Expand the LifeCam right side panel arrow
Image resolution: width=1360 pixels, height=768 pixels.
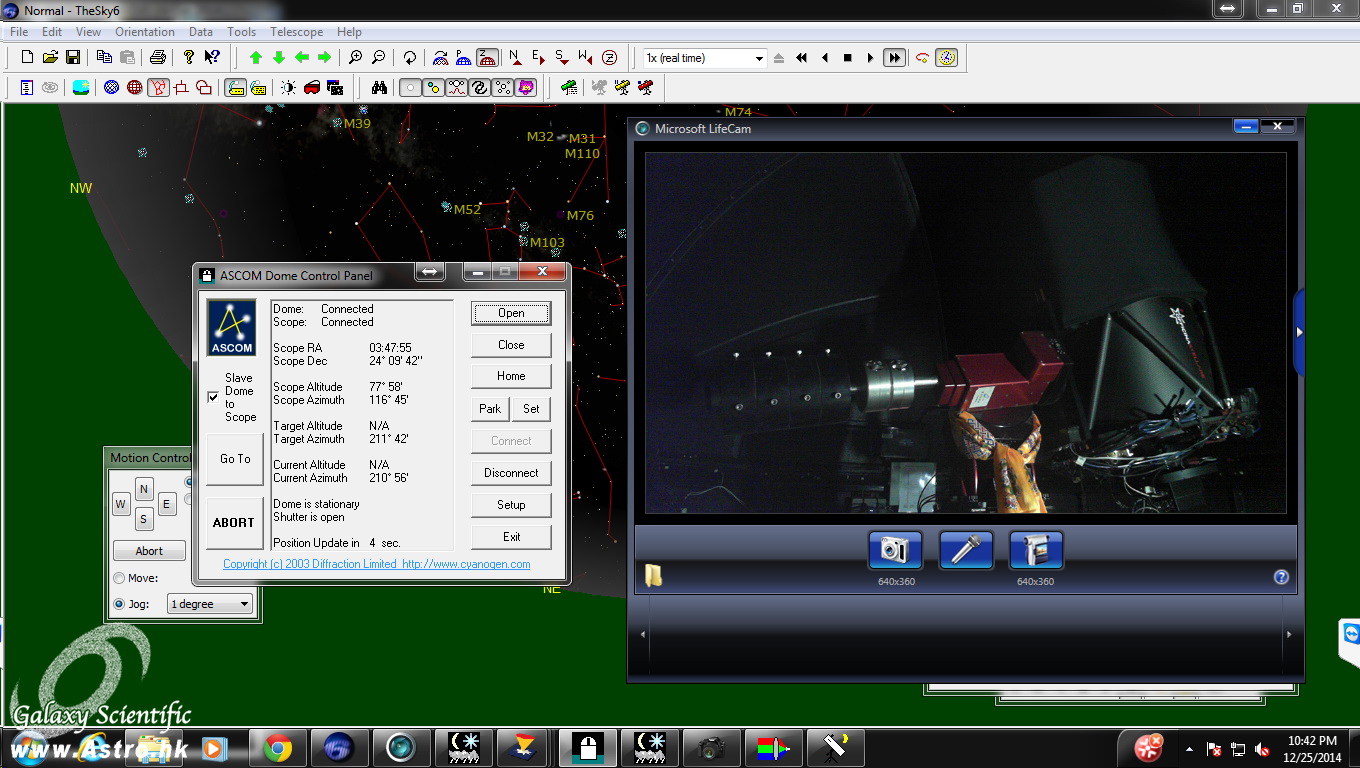point(1299,332)
